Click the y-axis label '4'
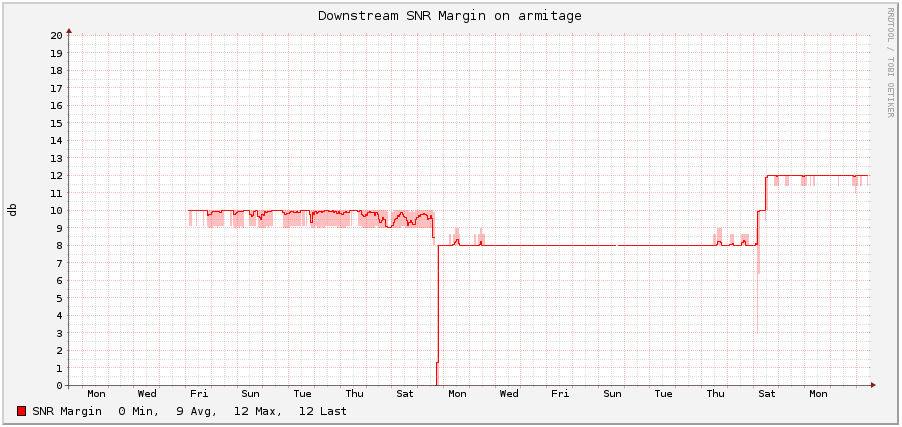Screen dimensions: 902x427 (x=59, y=315)
